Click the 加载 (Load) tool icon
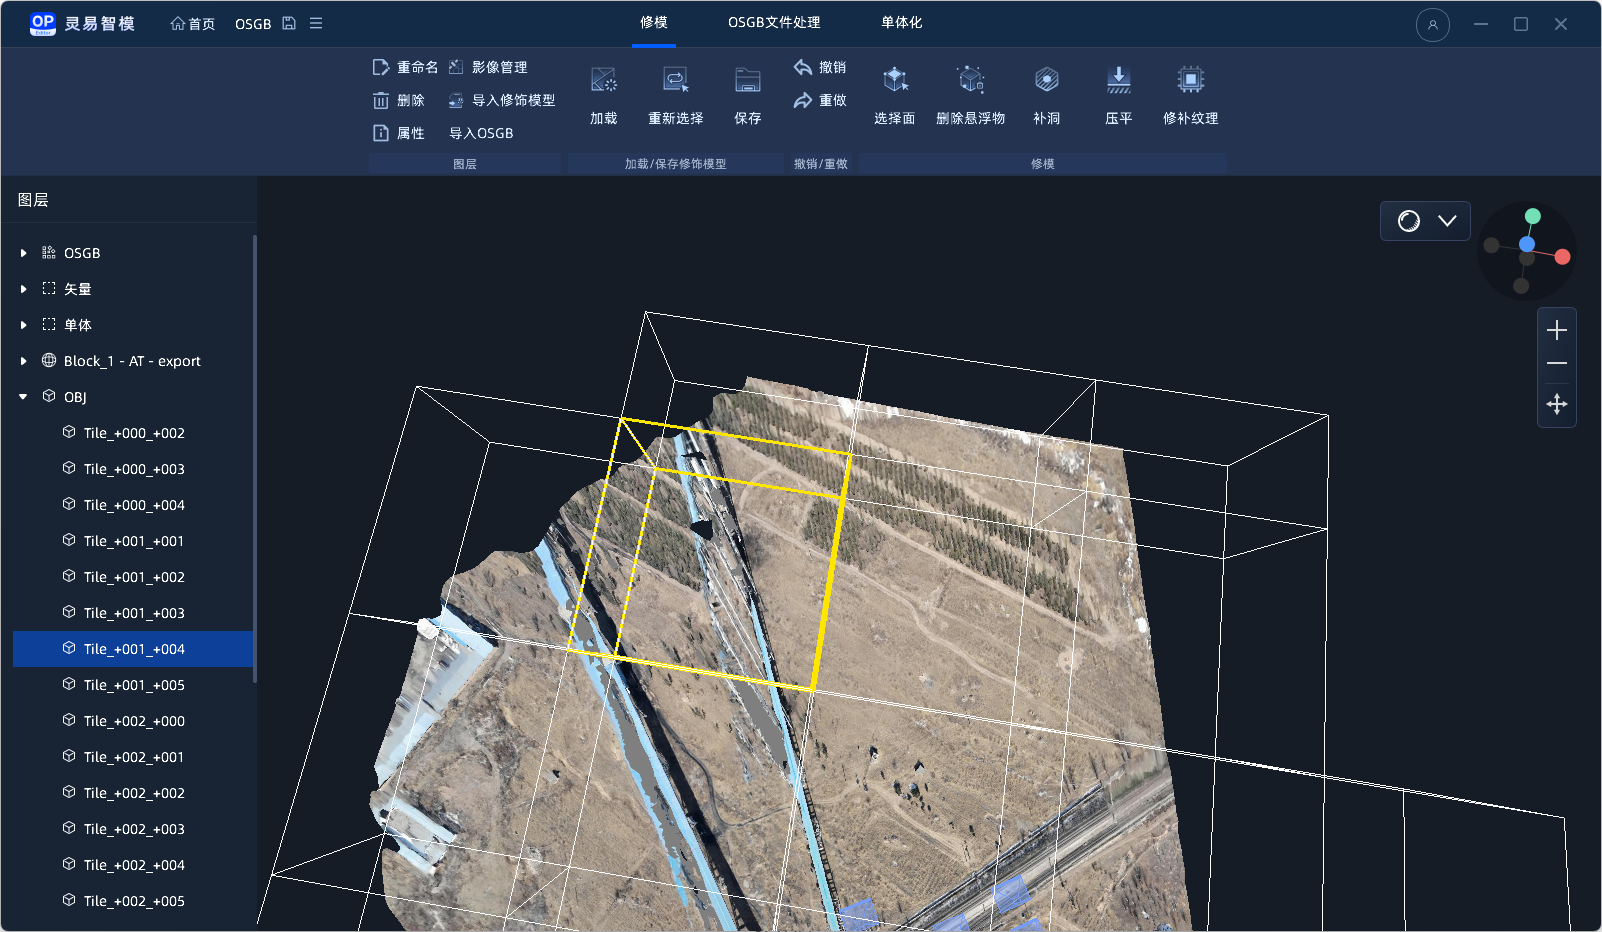The height and width of the screenshot is (932, 1602). click(x=603, y=81)
